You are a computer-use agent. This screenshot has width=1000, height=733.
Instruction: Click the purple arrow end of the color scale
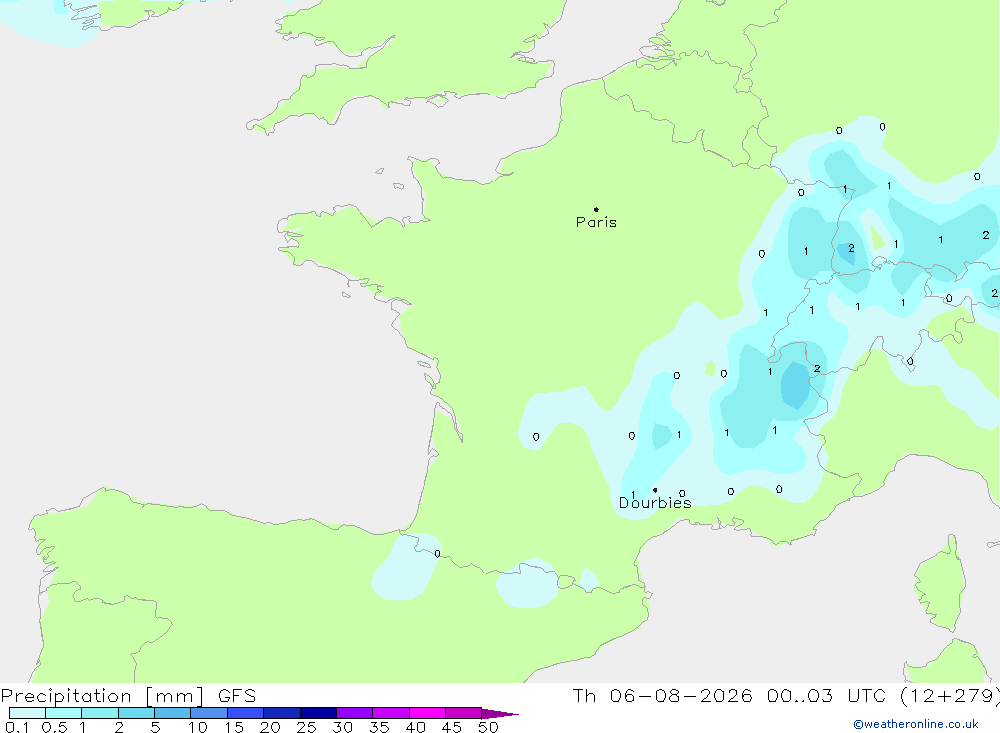(x=500, y=714)
